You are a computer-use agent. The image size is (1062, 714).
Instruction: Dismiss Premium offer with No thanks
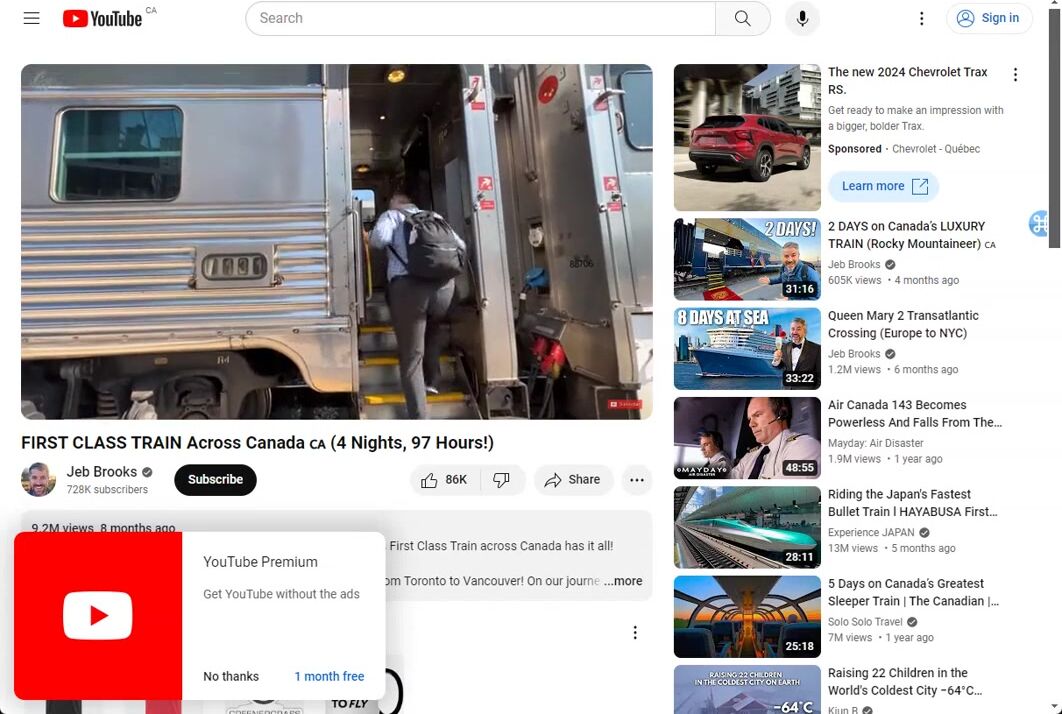231,676
